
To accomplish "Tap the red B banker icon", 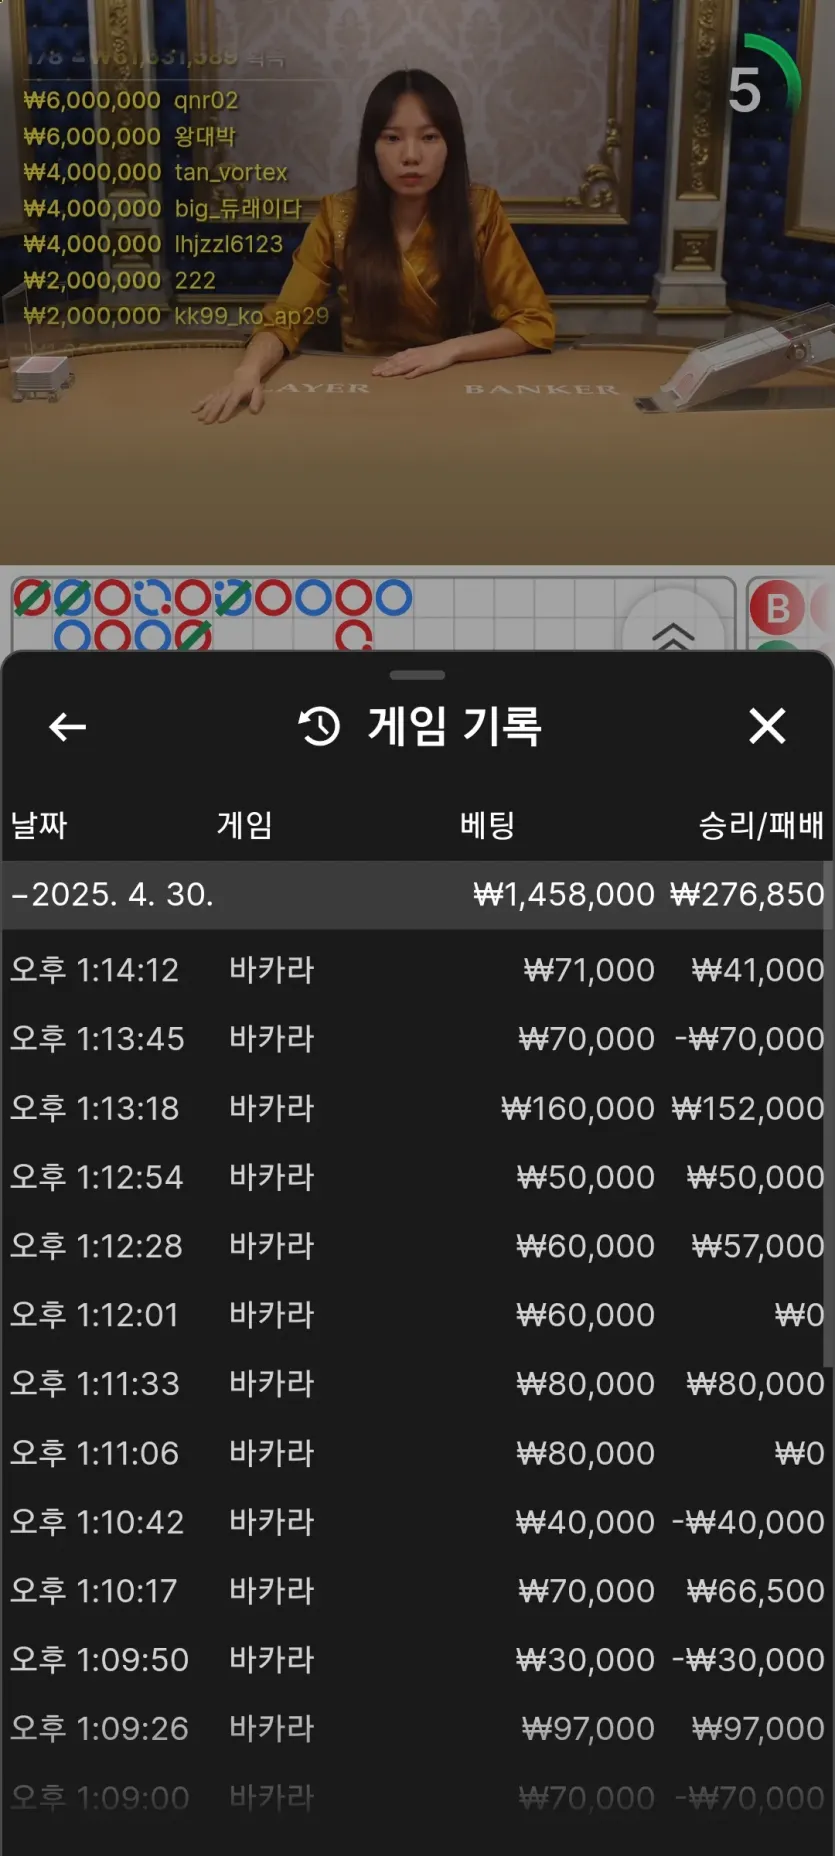I will [x=777, y=608].
